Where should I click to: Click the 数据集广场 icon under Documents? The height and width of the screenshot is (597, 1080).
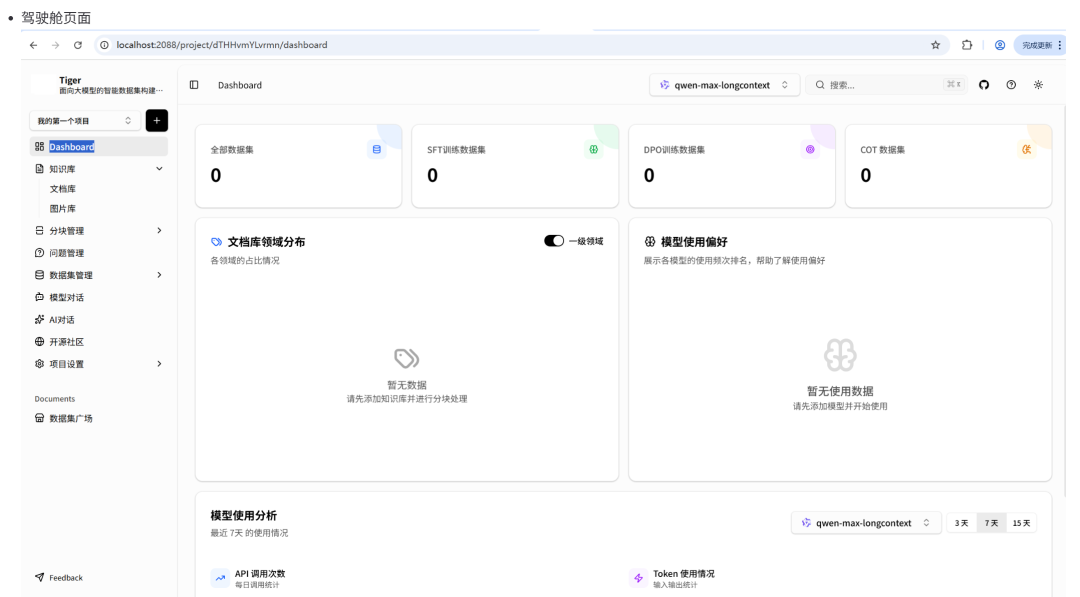click(x=41, y=419)
